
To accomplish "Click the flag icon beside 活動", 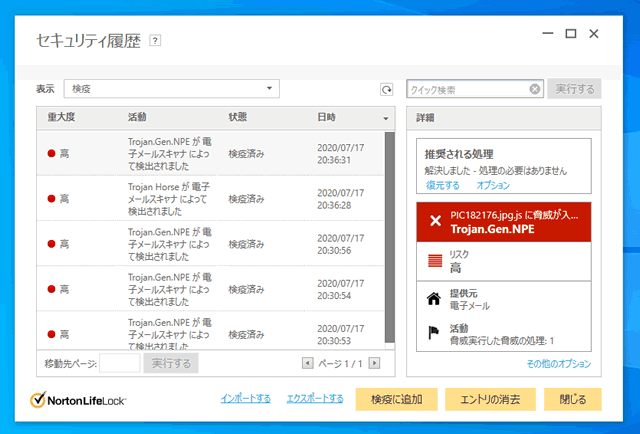I will click(x=433, y=332).
